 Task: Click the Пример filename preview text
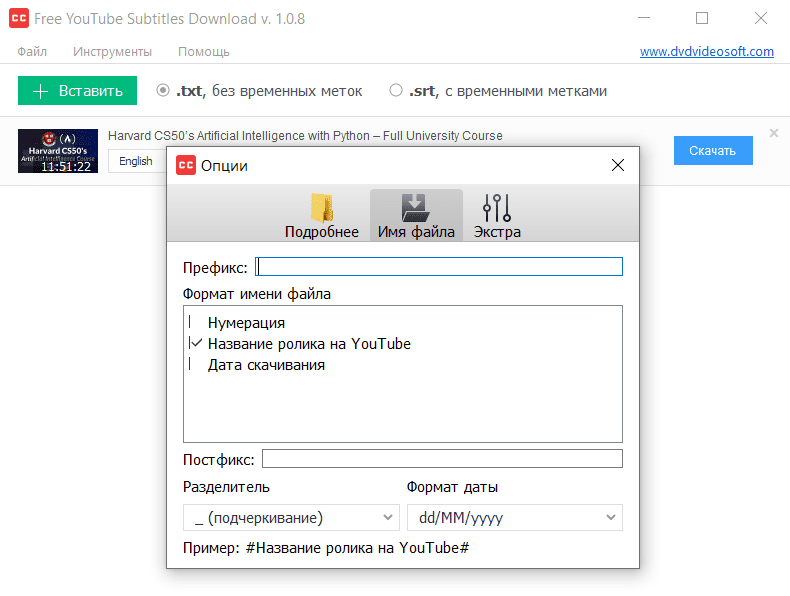tap(326, 548)
